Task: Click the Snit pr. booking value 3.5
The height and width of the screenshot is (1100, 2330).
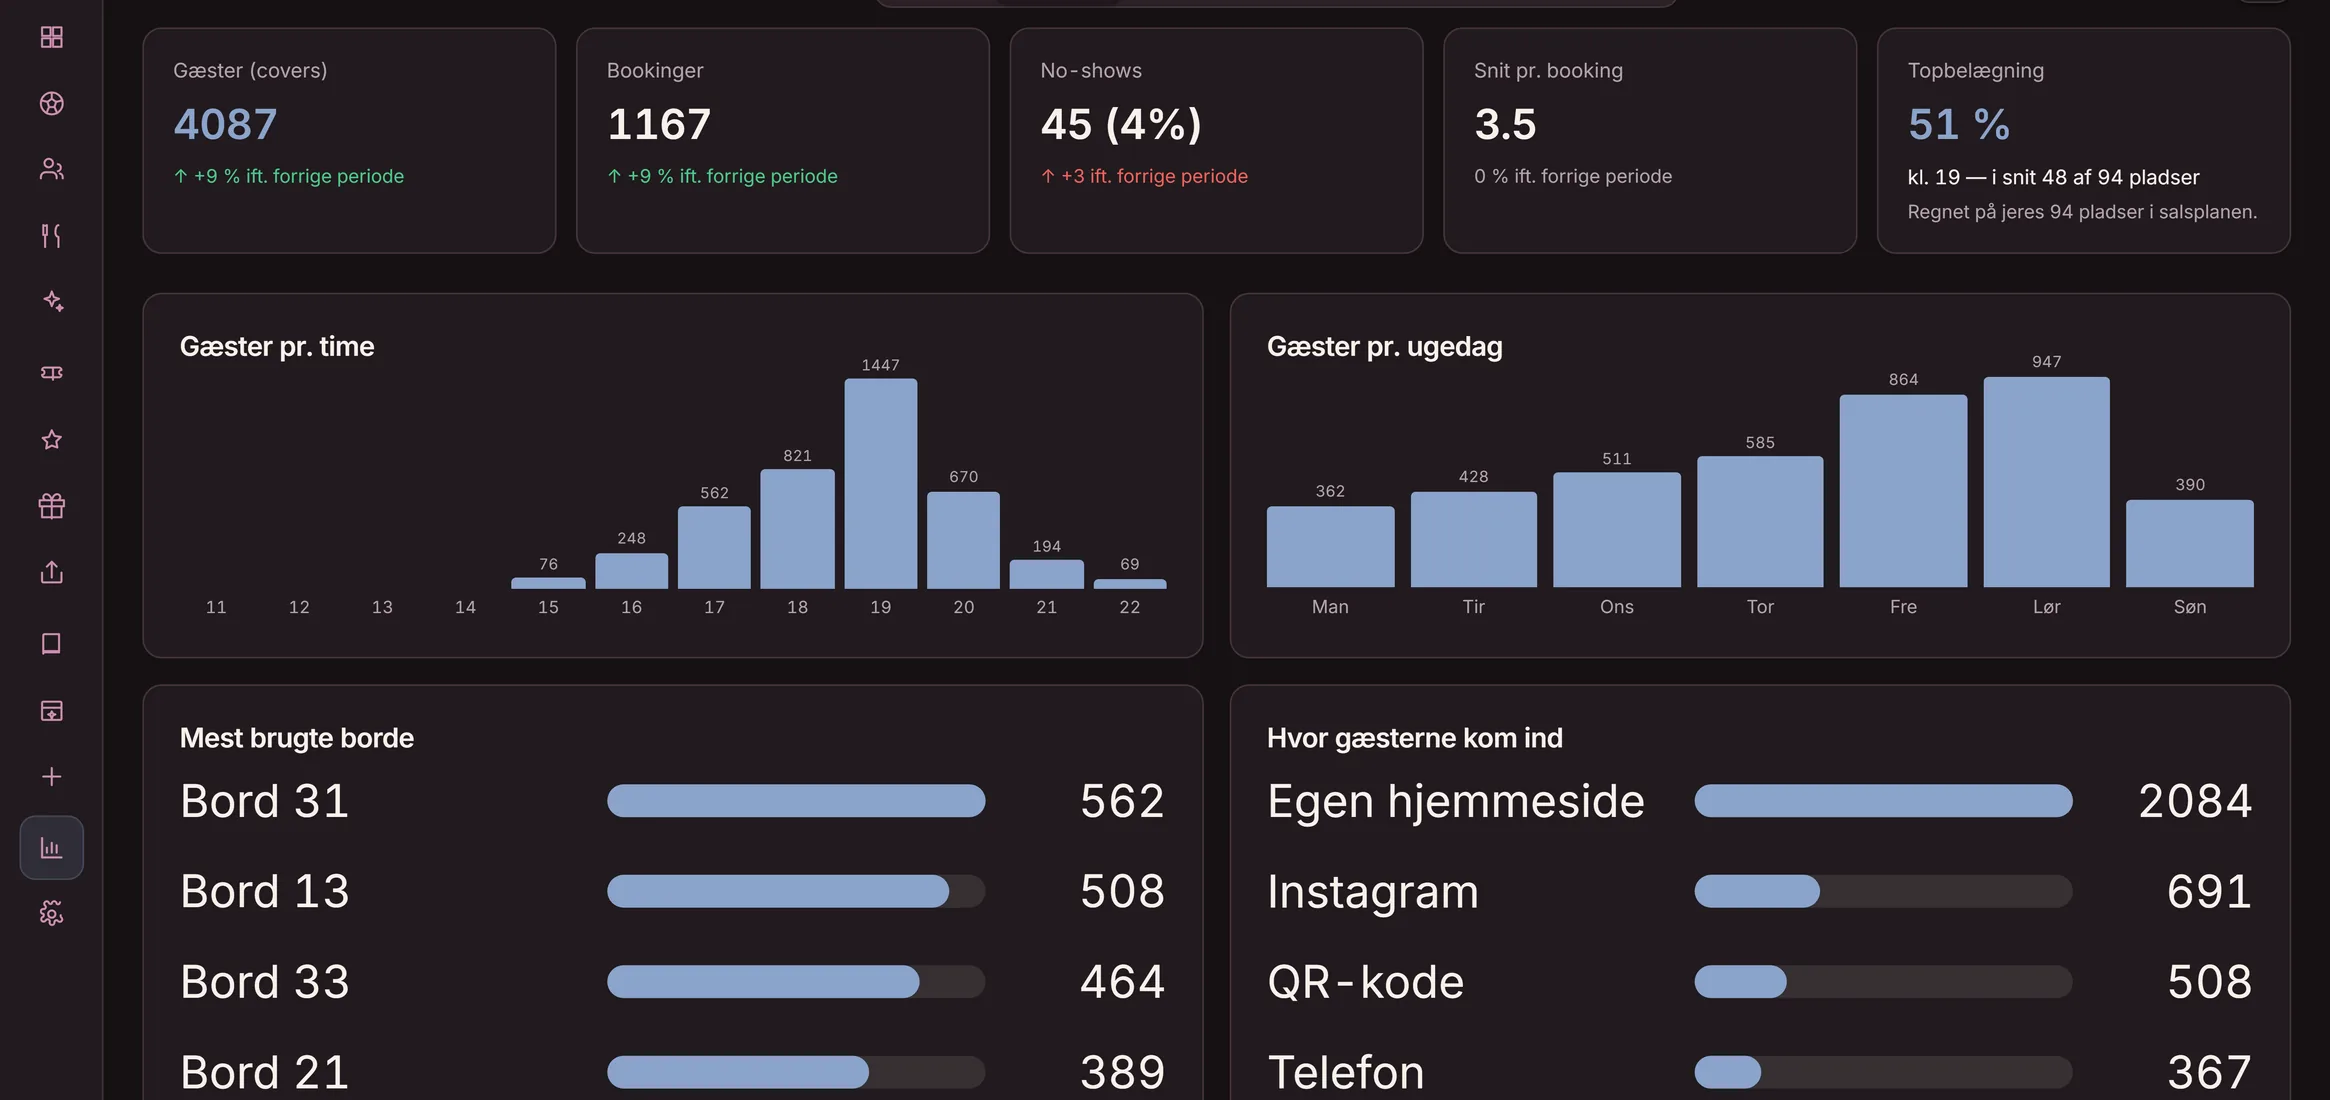Action: pyautogui.click(x=1505, y=124)
